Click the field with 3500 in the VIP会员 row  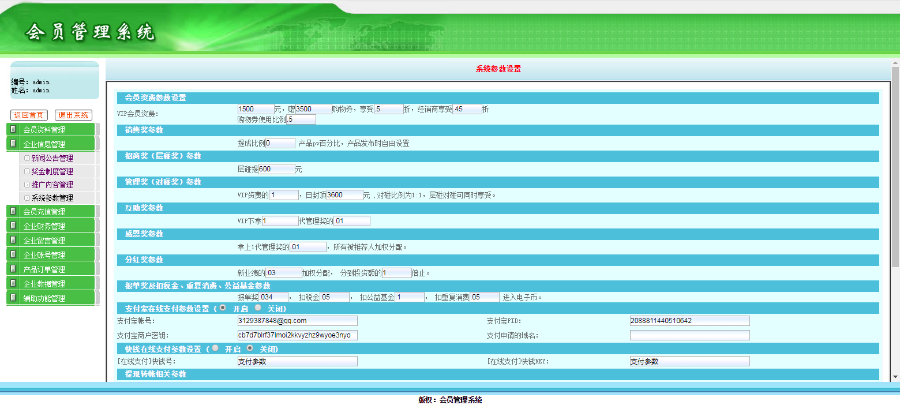[x=312, y=109]
